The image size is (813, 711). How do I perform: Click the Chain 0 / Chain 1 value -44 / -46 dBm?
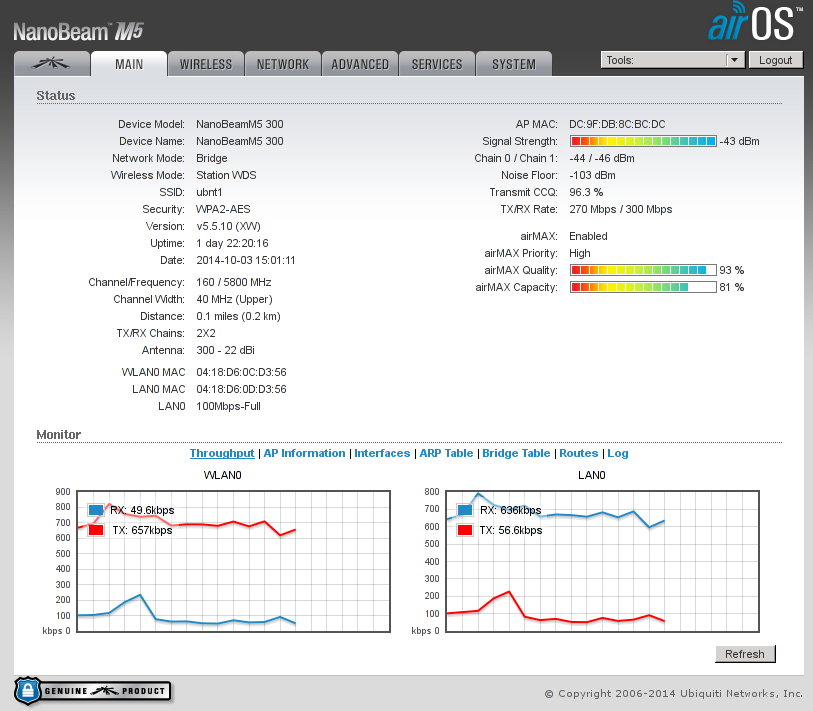pos(602,158)
